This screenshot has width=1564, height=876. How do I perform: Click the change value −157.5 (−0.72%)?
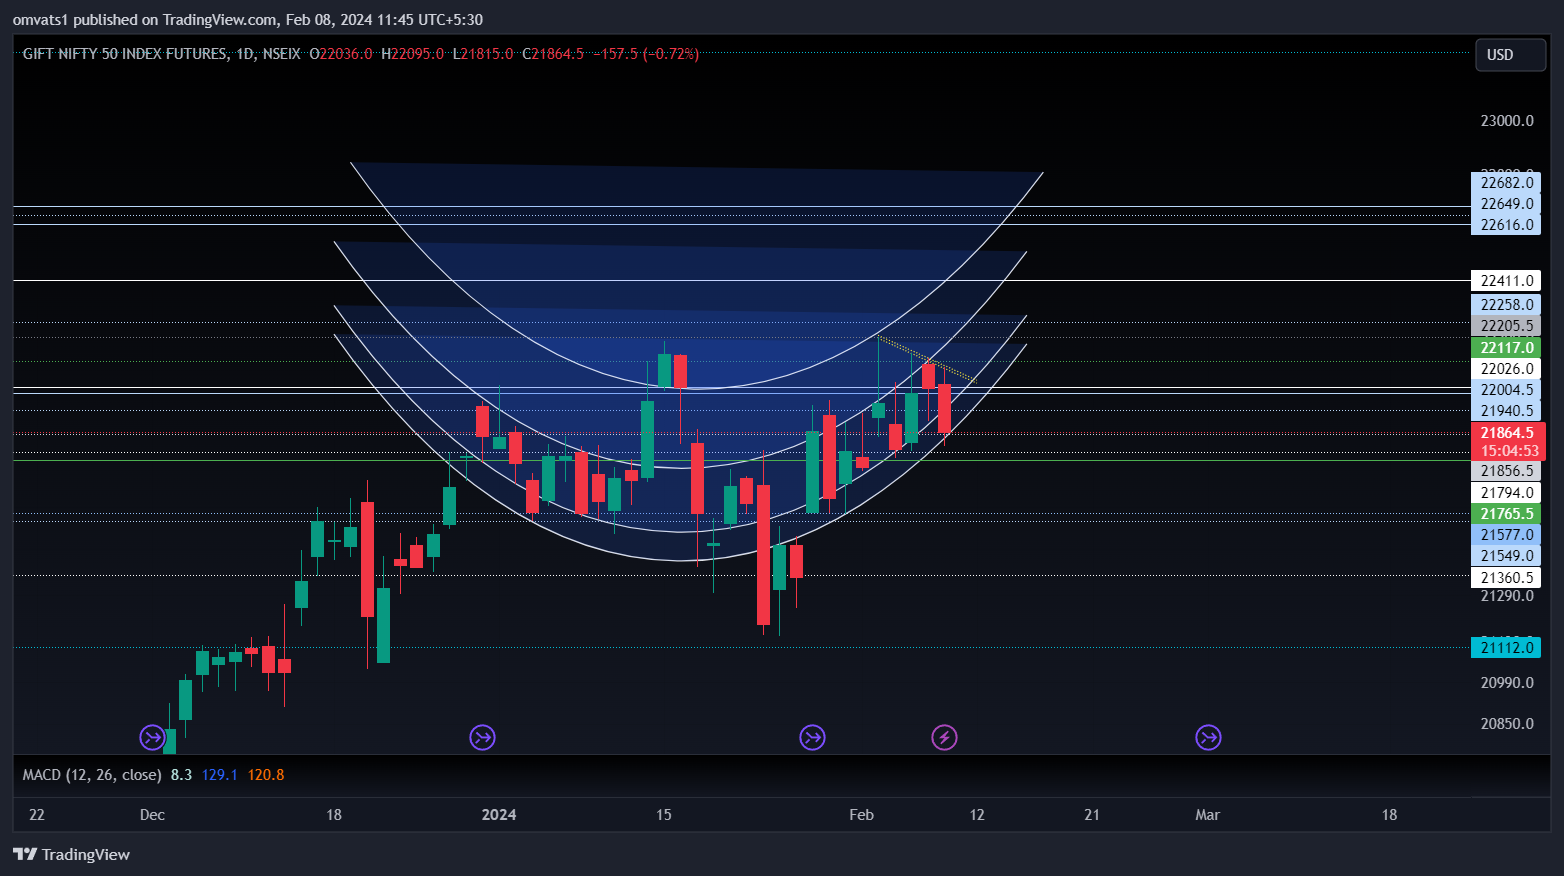click(x=646, y=54)
